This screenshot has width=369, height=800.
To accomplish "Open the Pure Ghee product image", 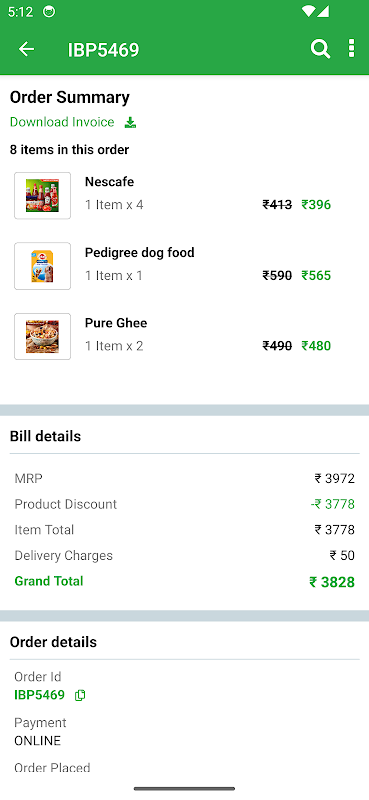I will point(42,336).
